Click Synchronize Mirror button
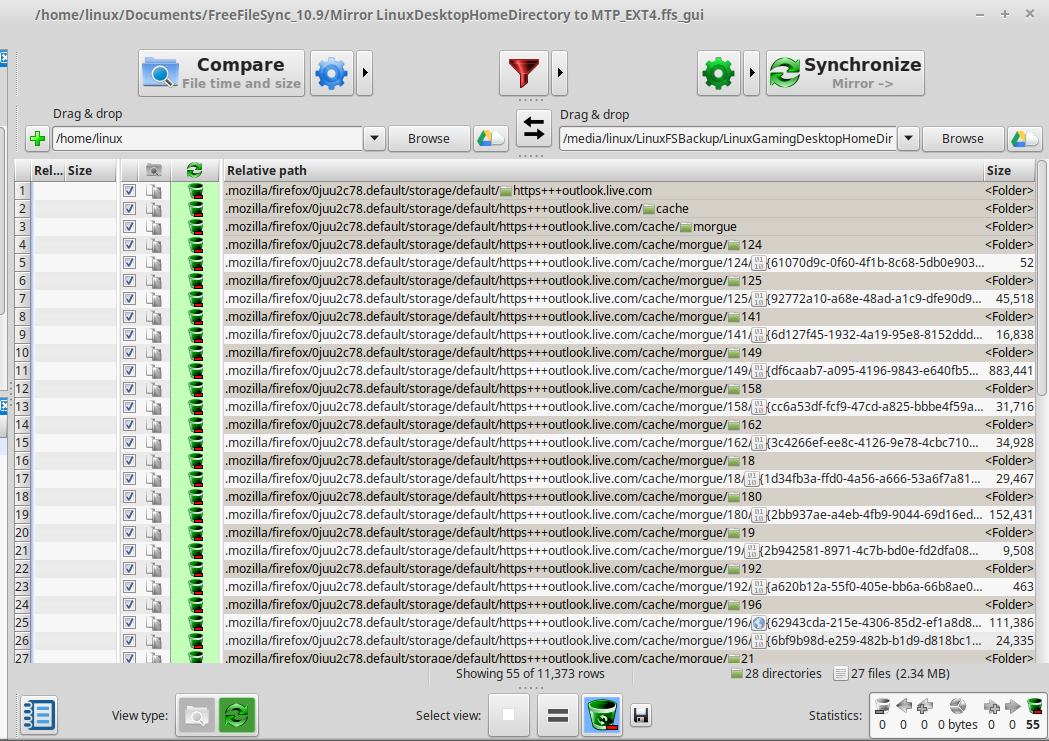 click(846, 73)
